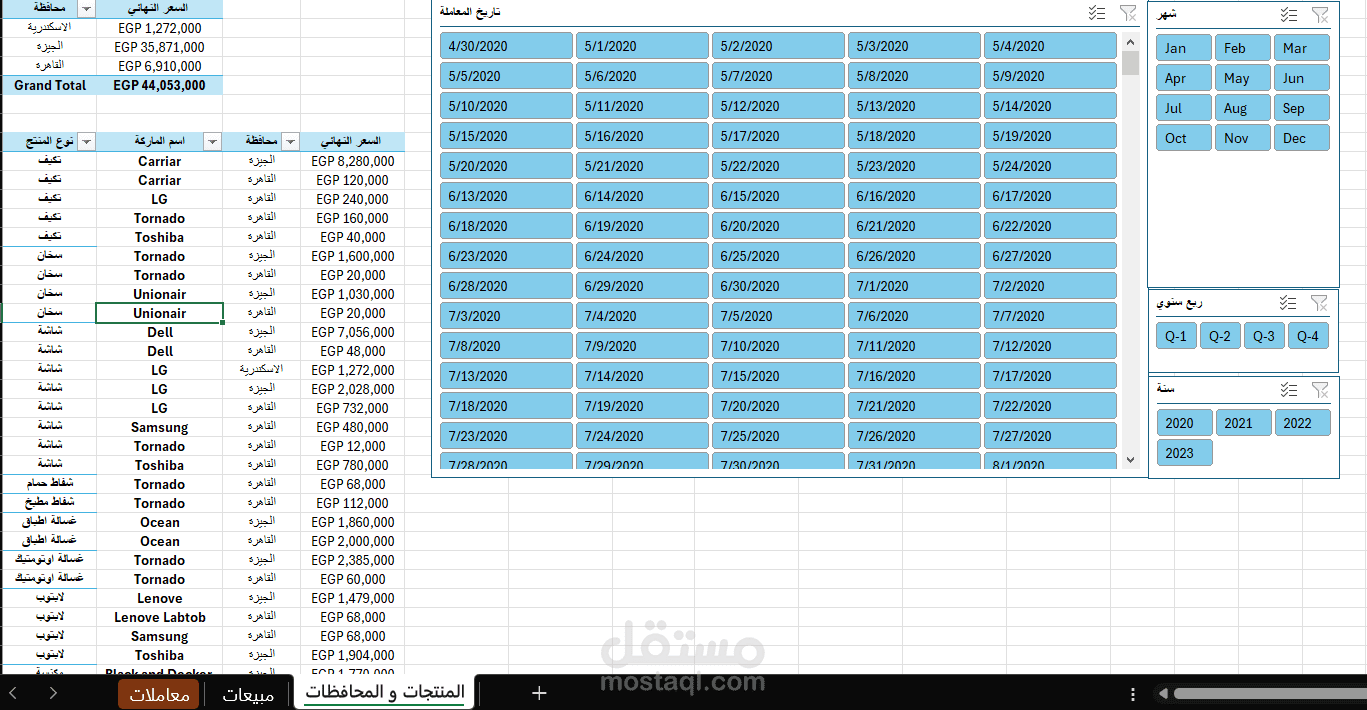
Task: Toggle multi-select in quarter slicer
Action: click(x=1288, y=303)
